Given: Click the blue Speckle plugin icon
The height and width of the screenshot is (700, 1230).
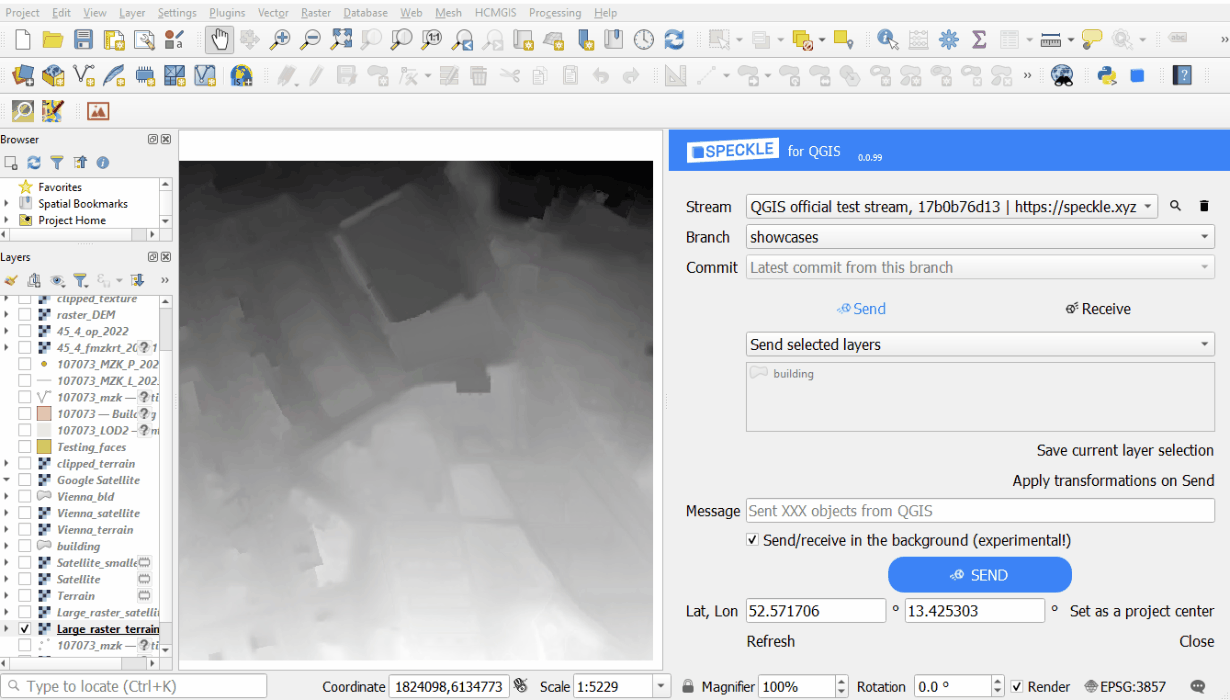Looking at the screenshot, I should pyautogui.click(x=1137, y=76).
